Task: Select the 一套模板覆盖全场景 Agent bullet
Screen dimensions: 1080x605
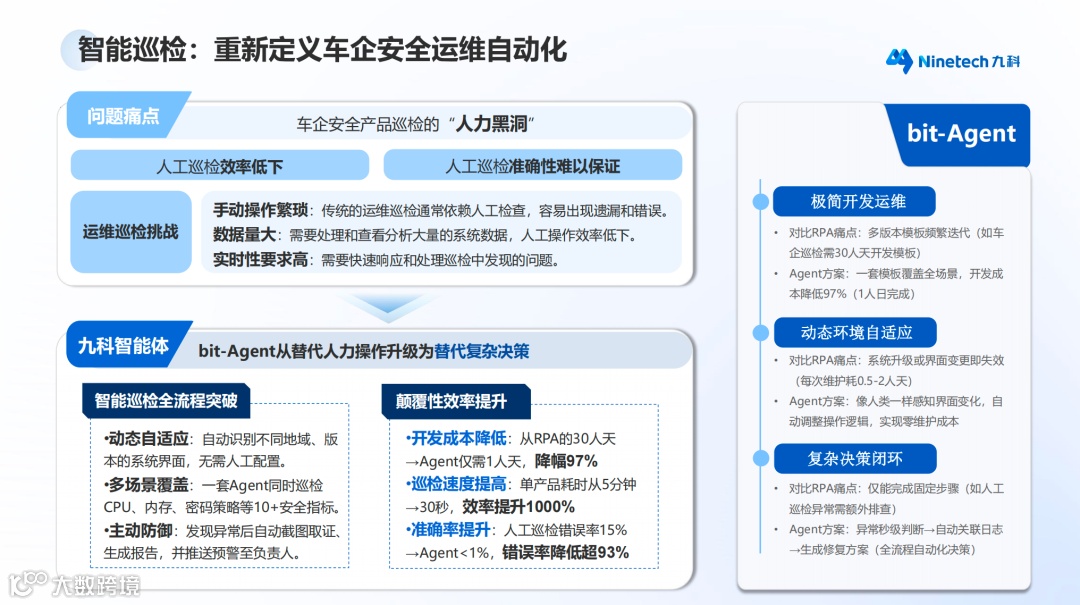Action: (895, 283)
